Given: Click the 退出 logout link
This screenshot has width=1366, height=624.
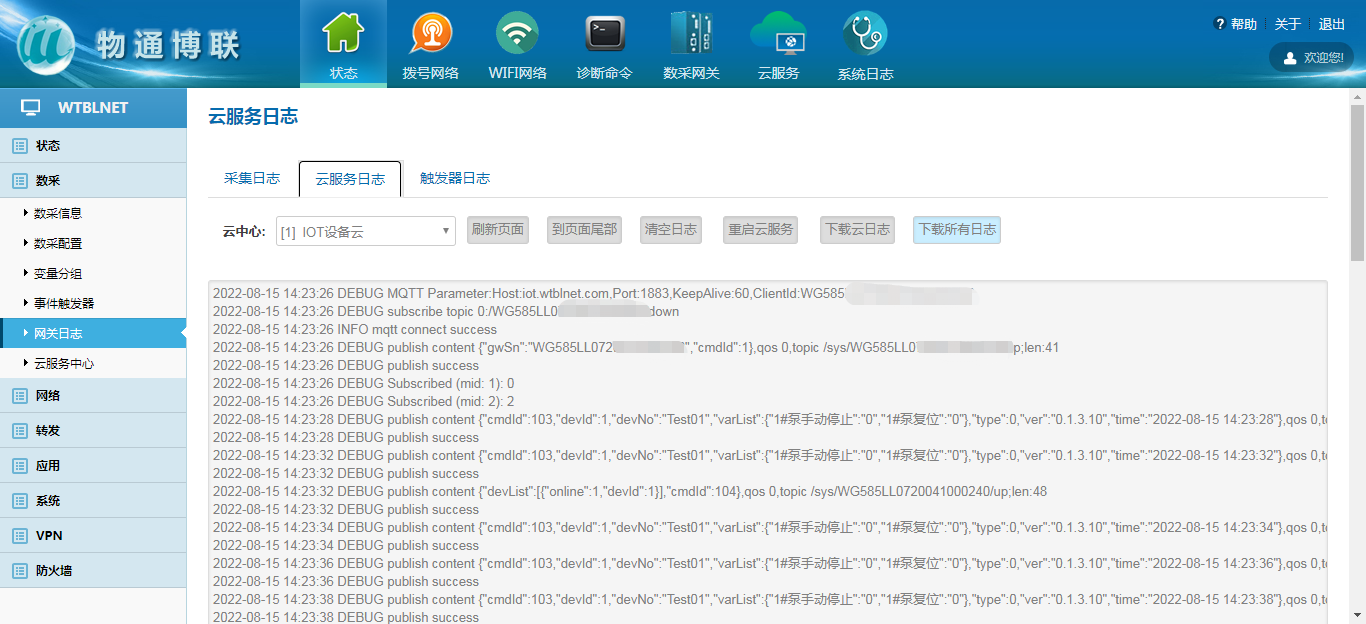Looking at the screenshot, I should pos(1332,24).
